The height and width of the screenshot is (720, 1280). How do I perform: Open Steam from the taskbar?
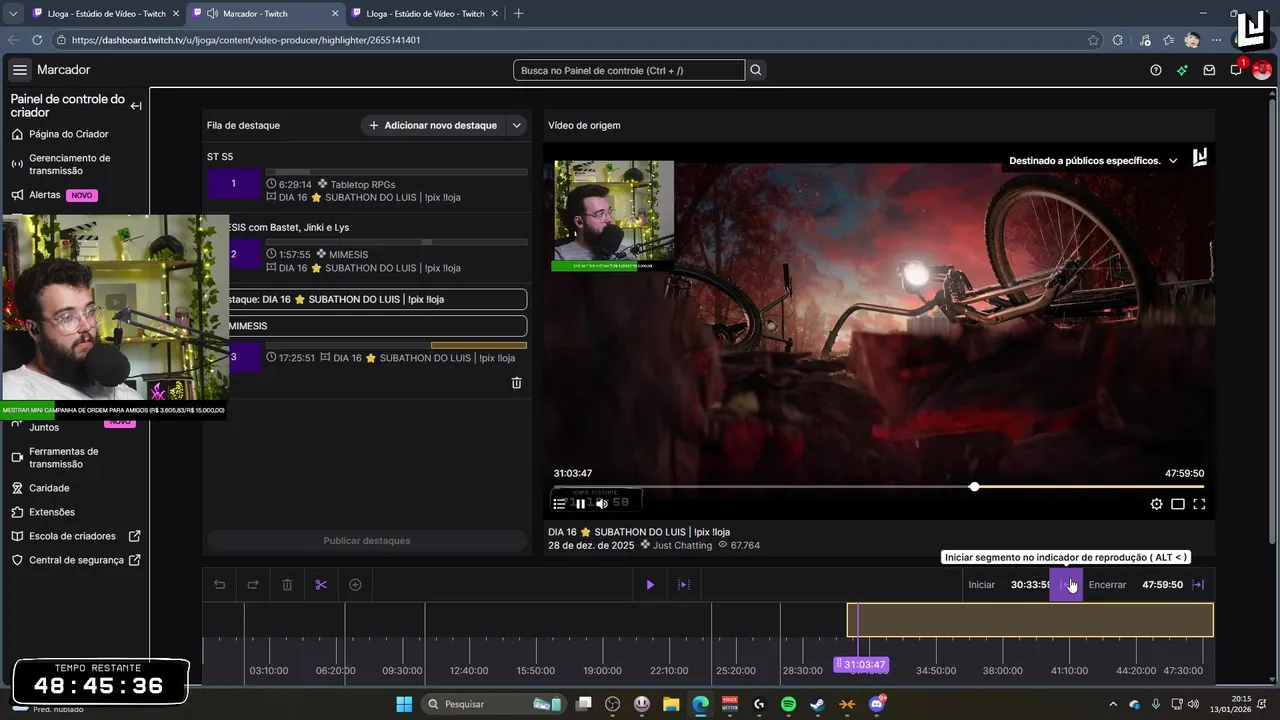pyautogui.click(x=817, y=704)
